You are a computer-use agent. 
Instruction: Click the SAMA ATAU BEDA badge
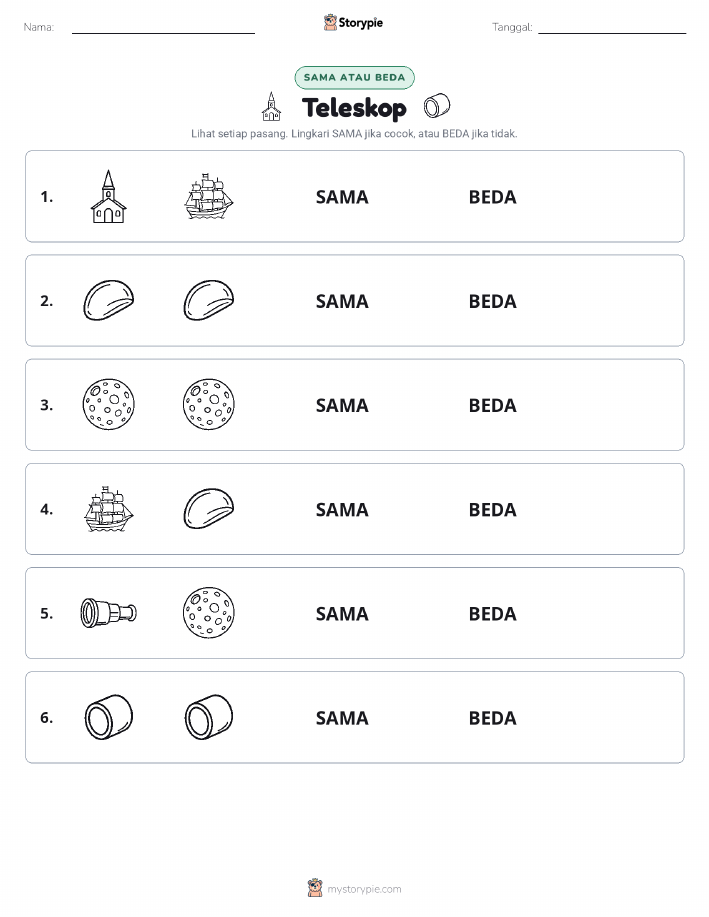click(x=354, y=77)
